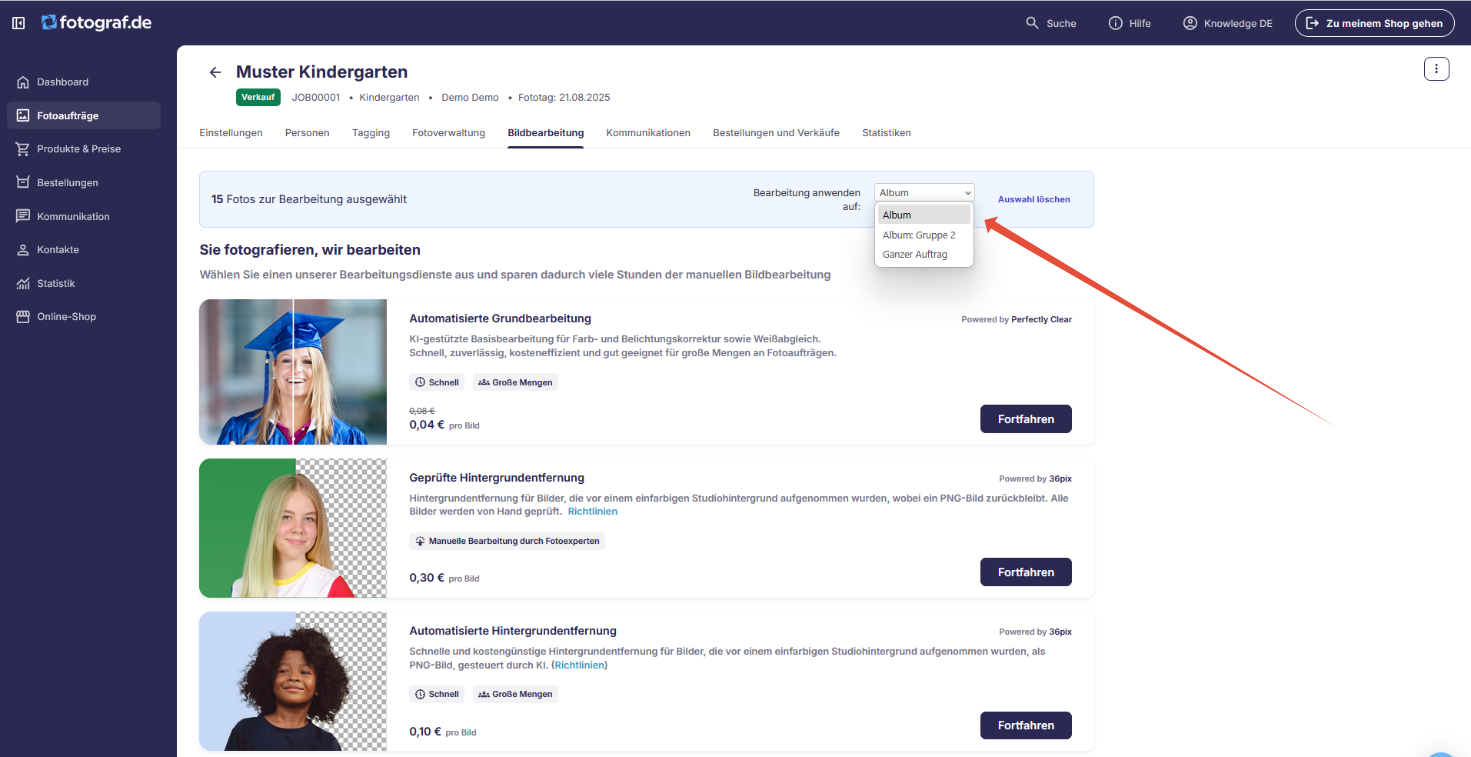Choose Ganzer Auftrag from the dropdown
The height and width of the screenshot is (757, 1471).
(924, 255)
